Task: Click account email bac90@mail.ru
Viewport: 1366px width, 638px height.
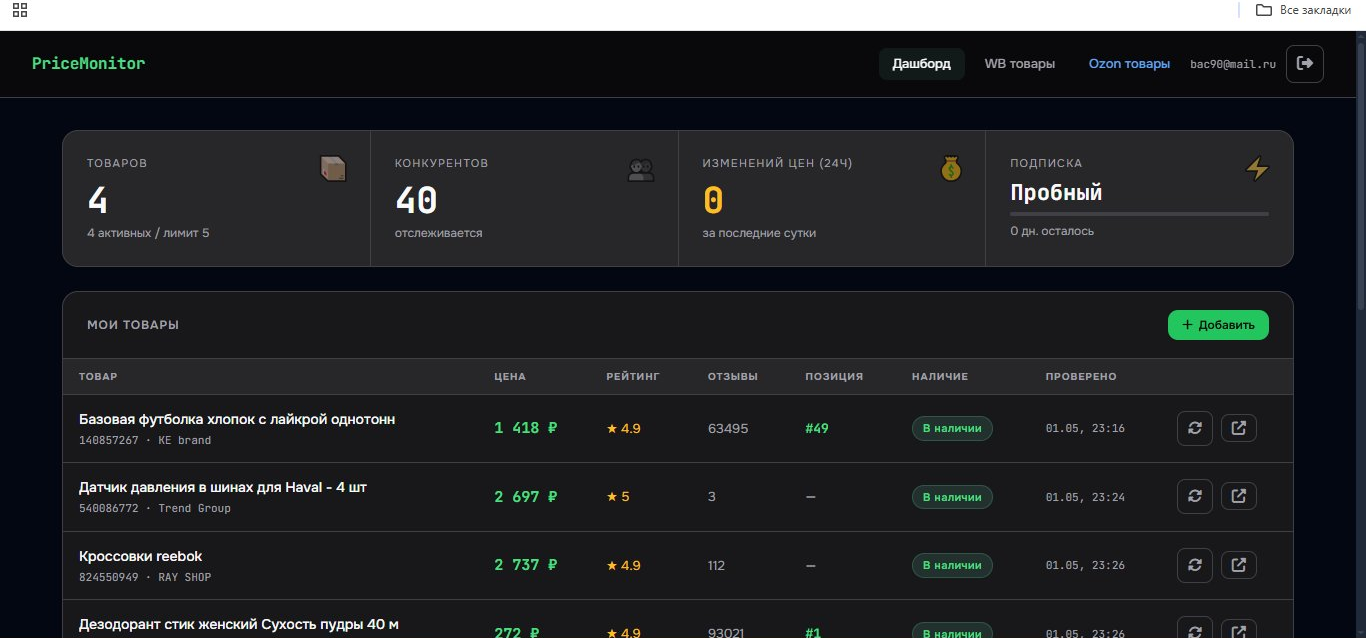Action: [x=1233, y=64]
